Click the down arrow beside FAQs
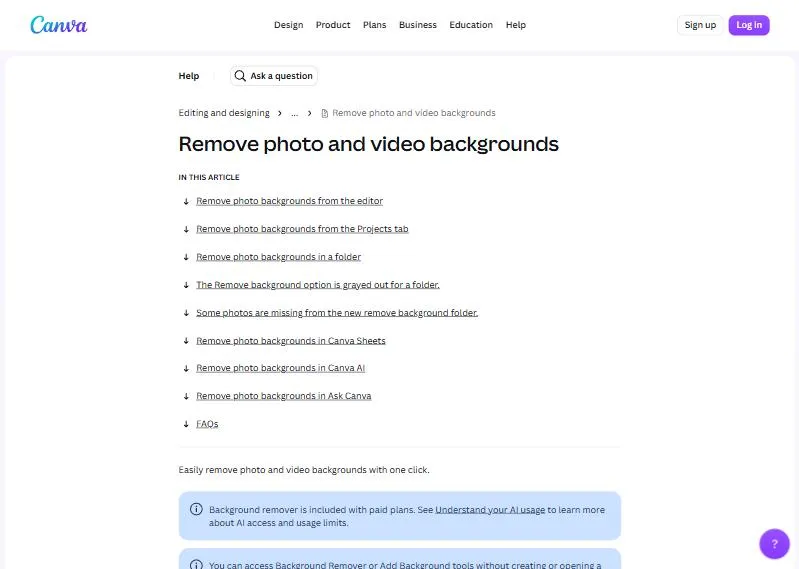This screenshot has height=569, width=799. click(x=186, y=424)
